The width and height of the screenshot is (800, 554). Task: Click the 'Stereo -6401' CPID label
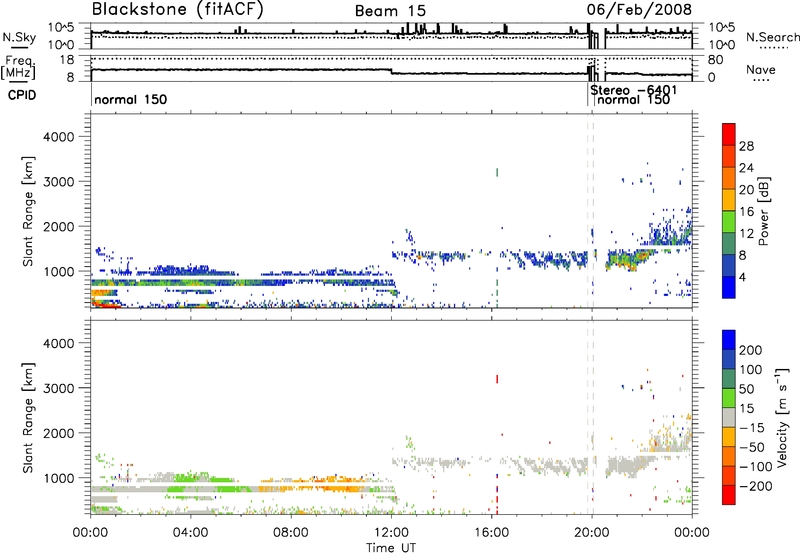tap(634, 90)
